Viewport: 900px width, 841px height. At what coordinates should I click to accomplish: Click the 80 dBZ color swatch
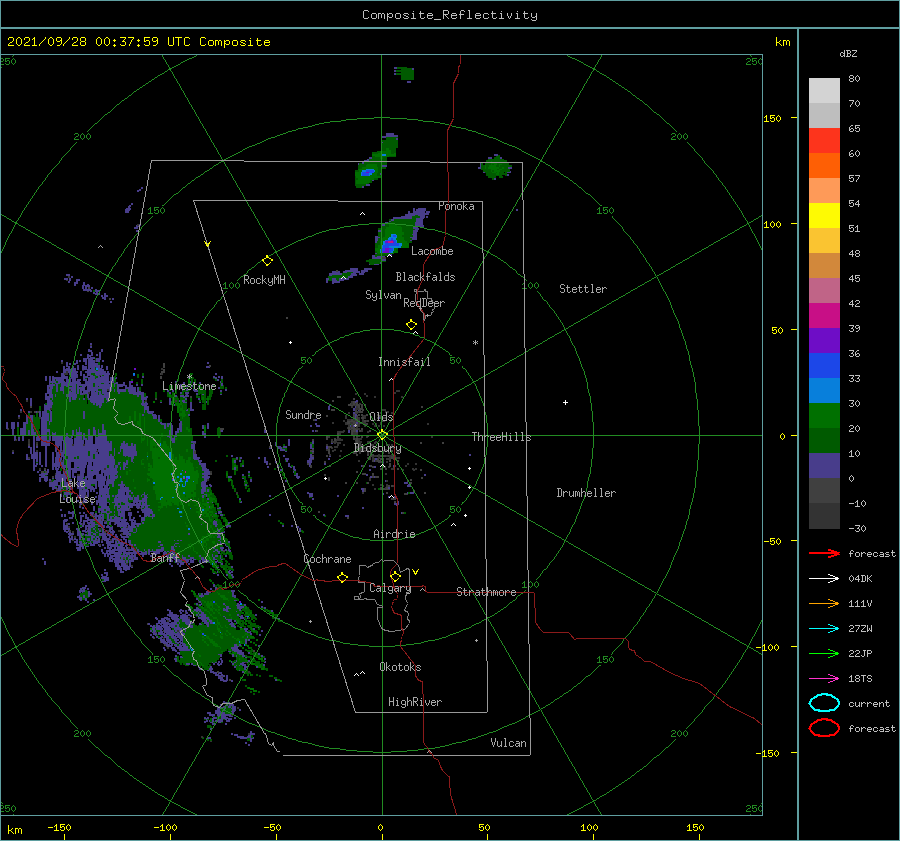click(x=824, y=90)
